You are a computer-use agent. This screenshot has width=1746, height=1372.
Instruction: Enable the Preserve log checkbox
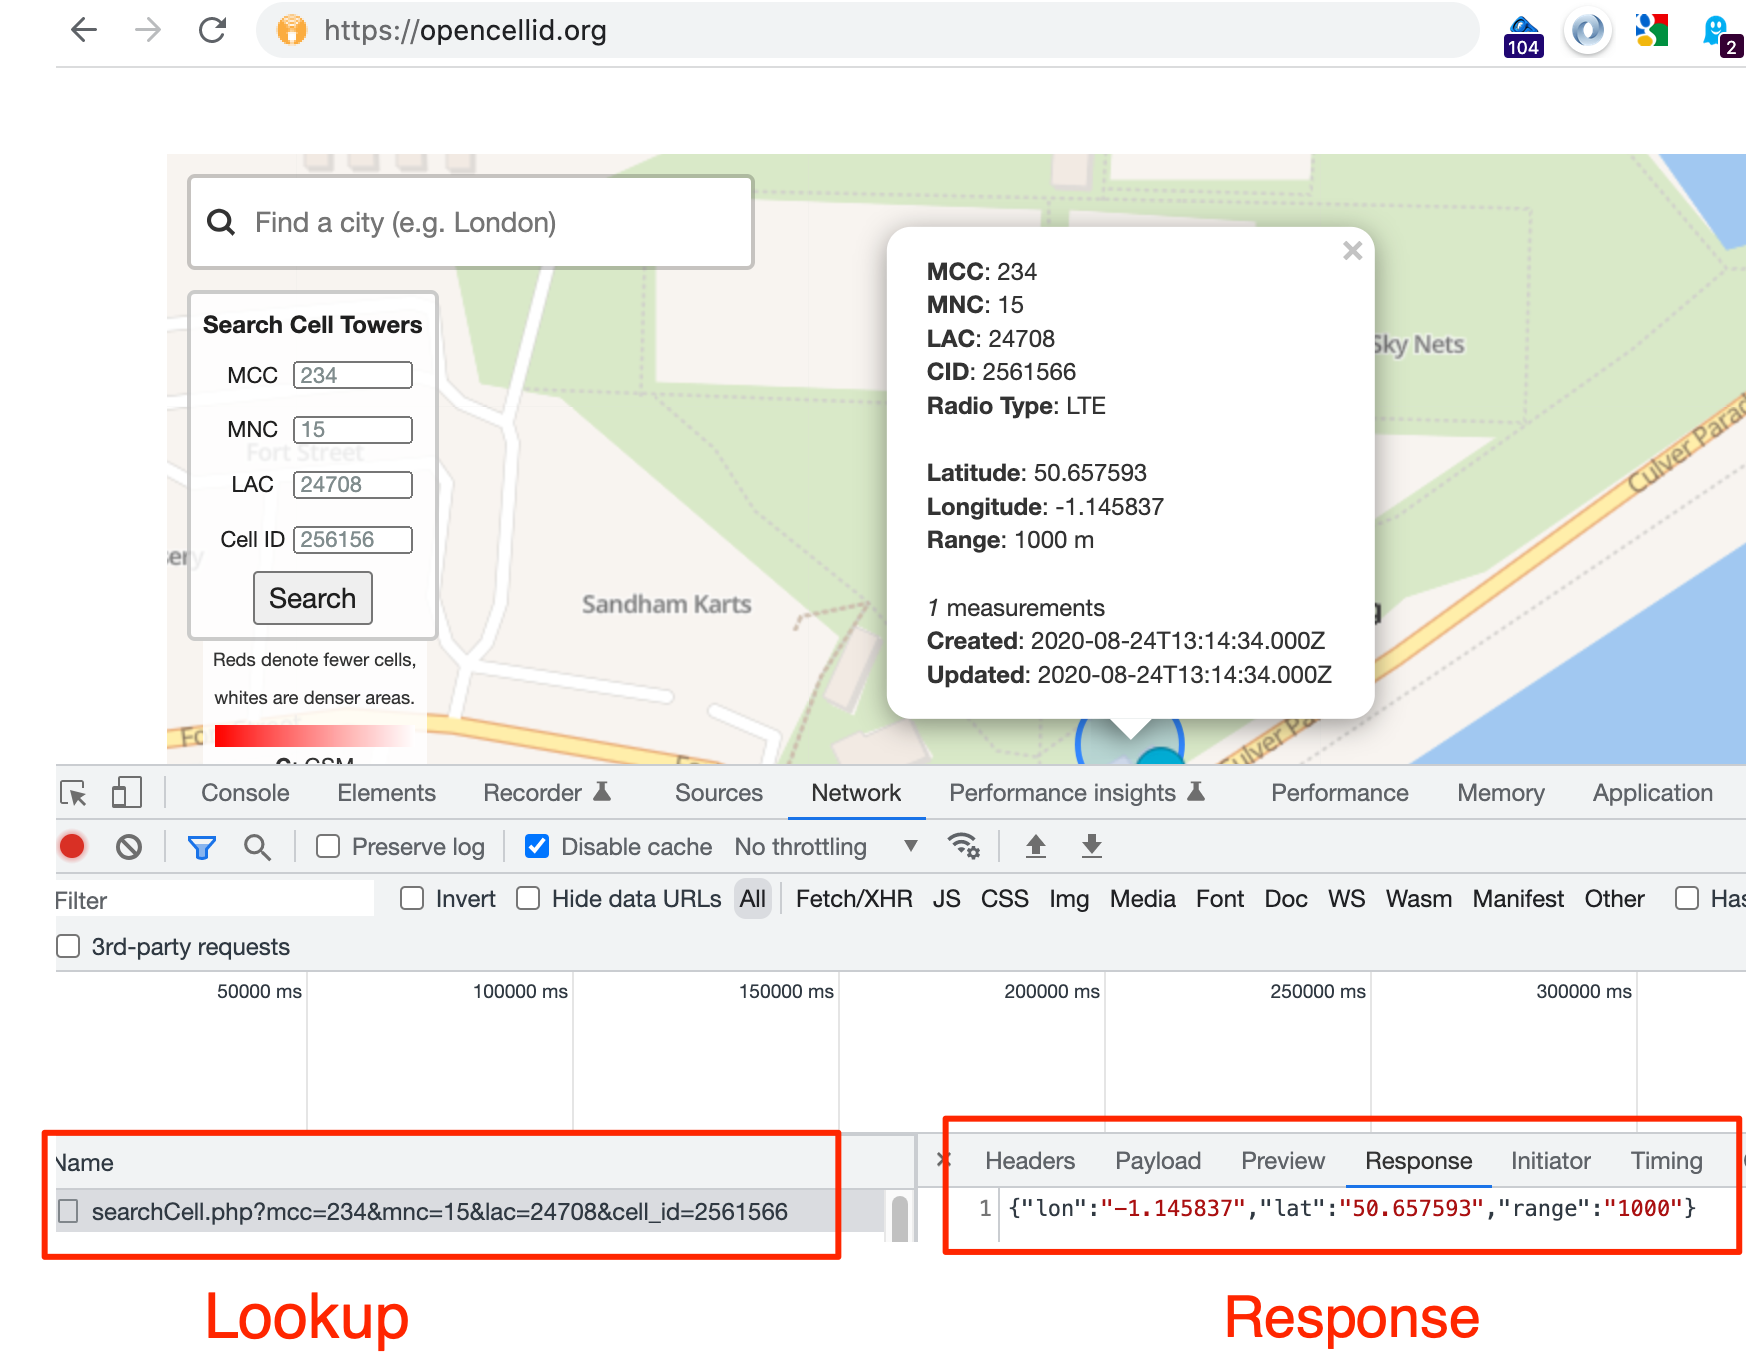point(328,846)
